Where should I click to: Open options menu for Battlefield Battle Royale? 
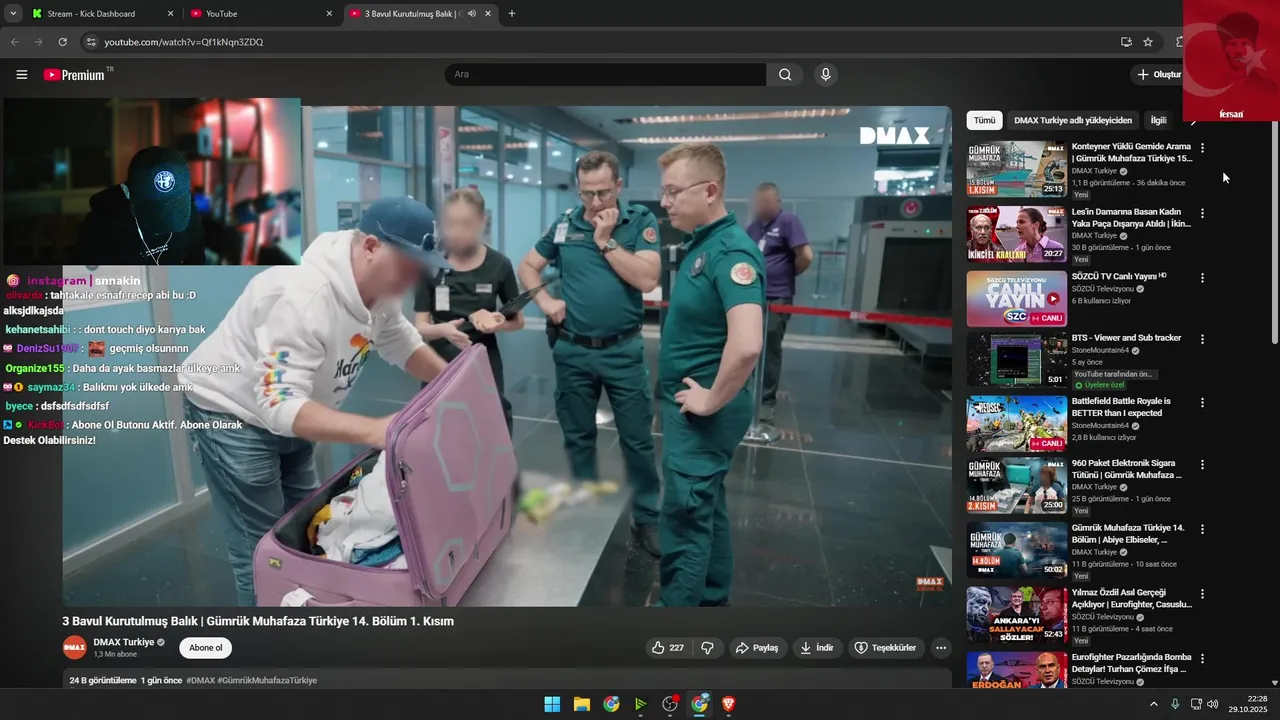tap(1202, 402)
